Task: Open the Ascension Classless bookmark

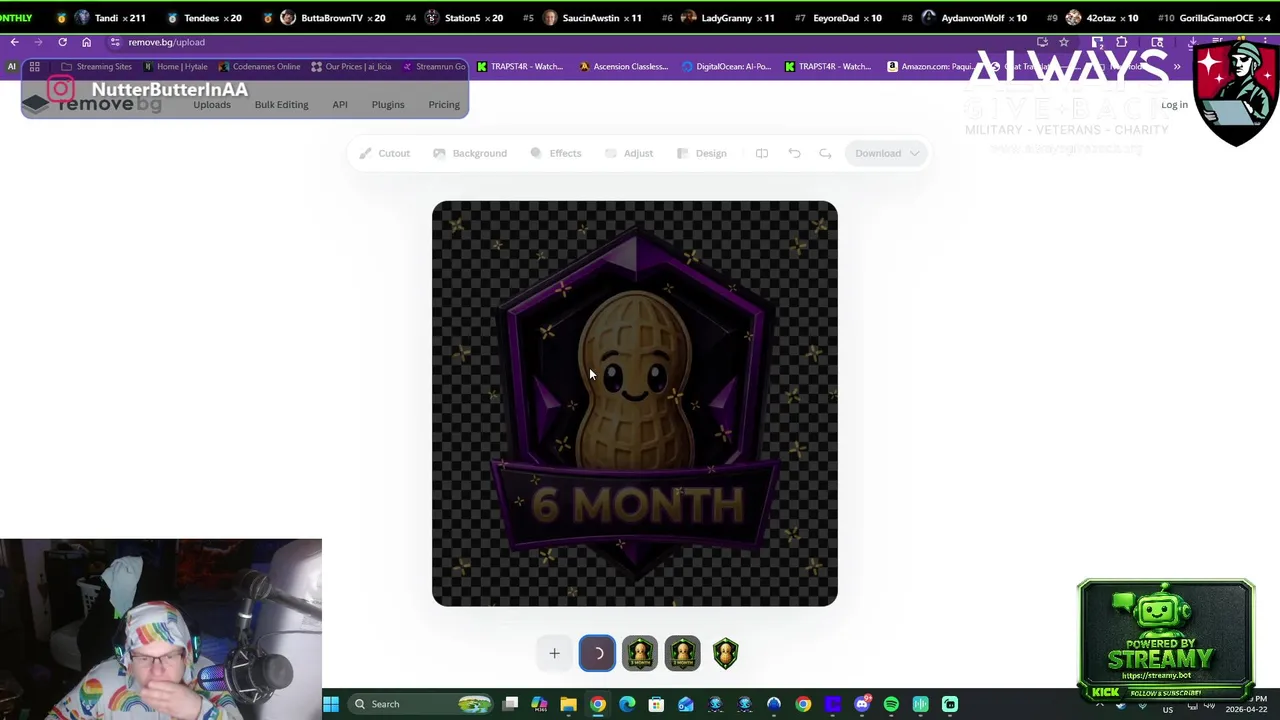Action: pyautogui.click(x=623, y=66)
